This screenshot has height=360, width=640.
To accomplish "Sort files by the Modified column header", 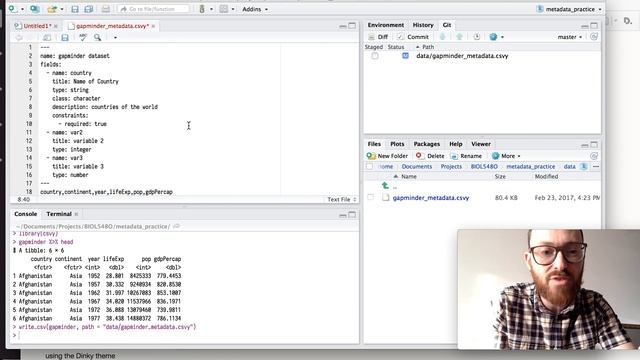I will click(x=546, y=176).
